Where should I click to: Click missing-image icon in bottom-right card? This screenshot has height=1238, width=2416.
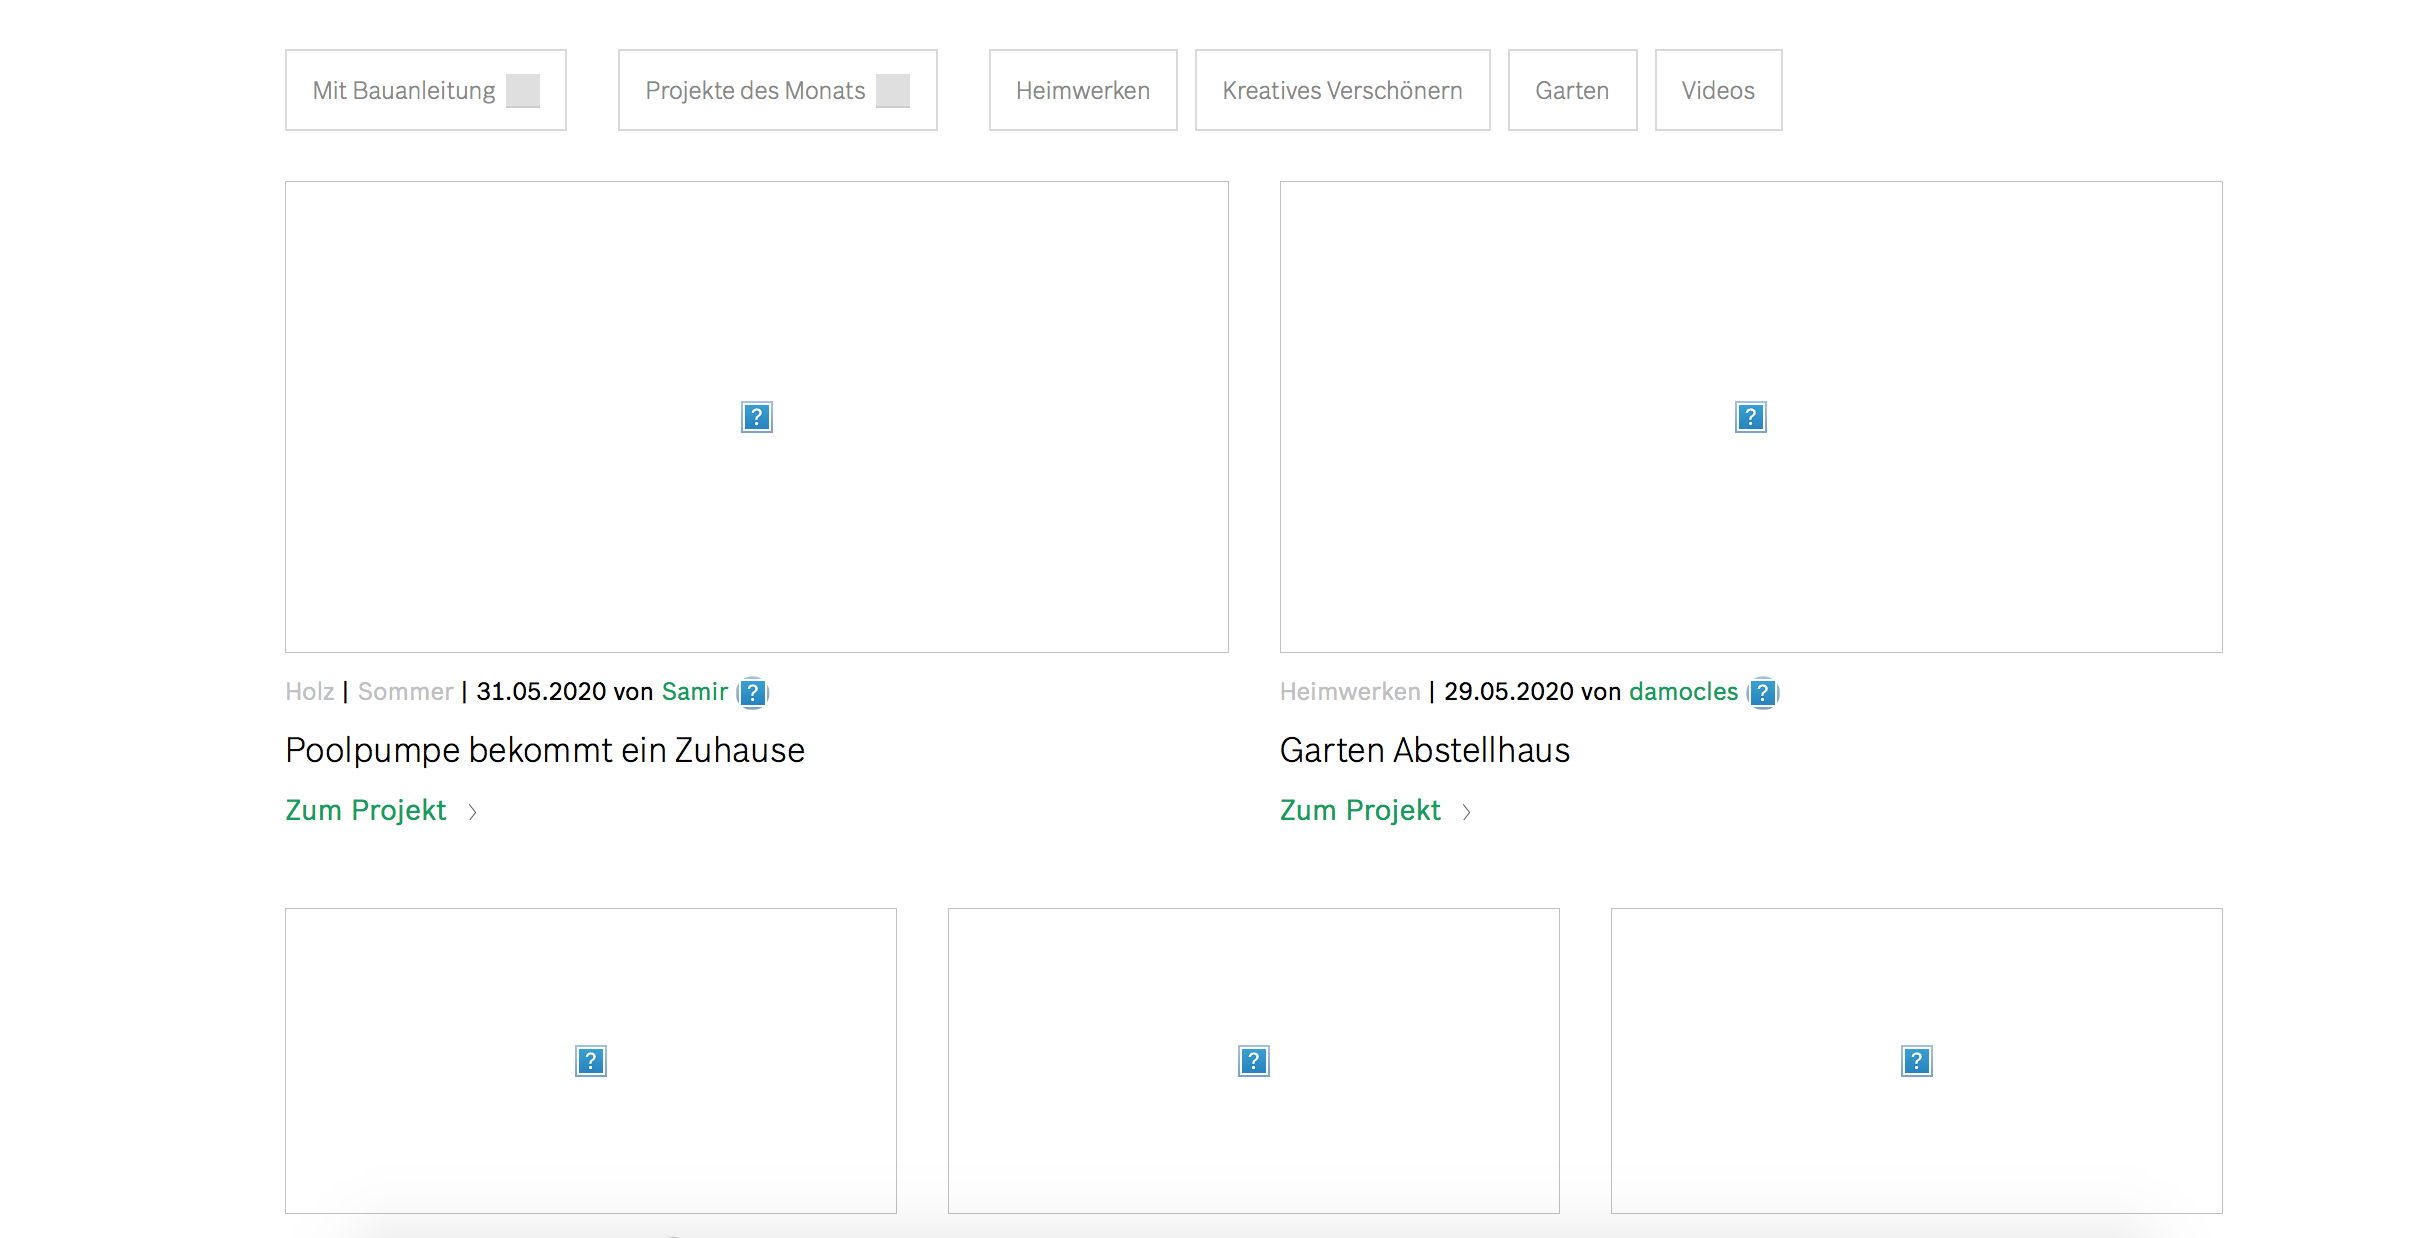[x=1916, y=1061]
